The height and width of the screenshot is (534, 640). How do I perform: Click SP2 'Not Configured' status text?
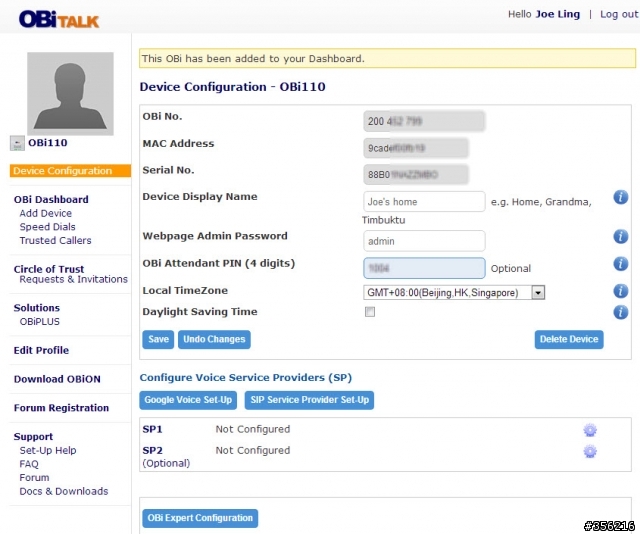pyautogui.click(x=253, y=450)
